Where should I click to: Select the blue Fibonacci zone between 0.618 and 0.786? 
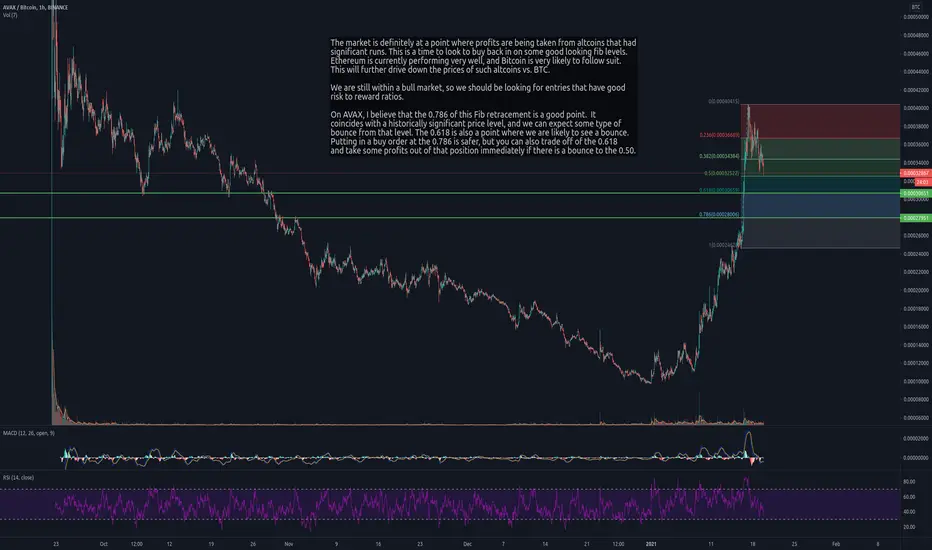(820, 205)
